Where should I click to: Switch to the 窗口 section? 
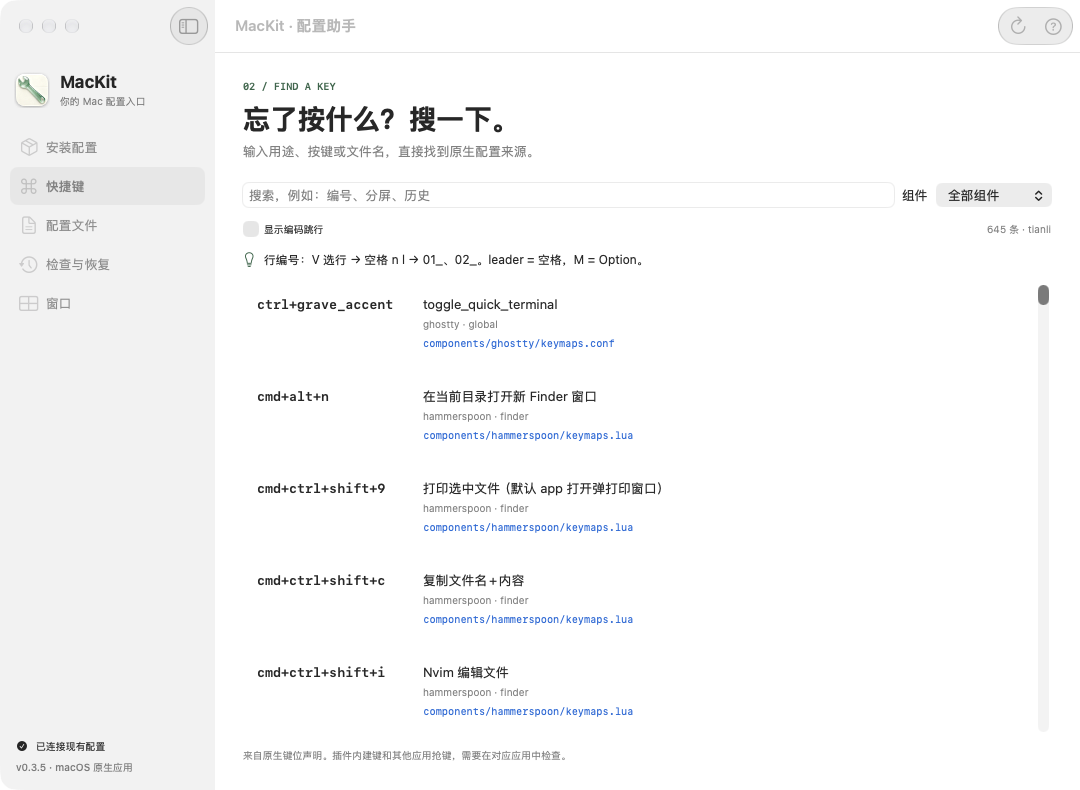point(107,304)
